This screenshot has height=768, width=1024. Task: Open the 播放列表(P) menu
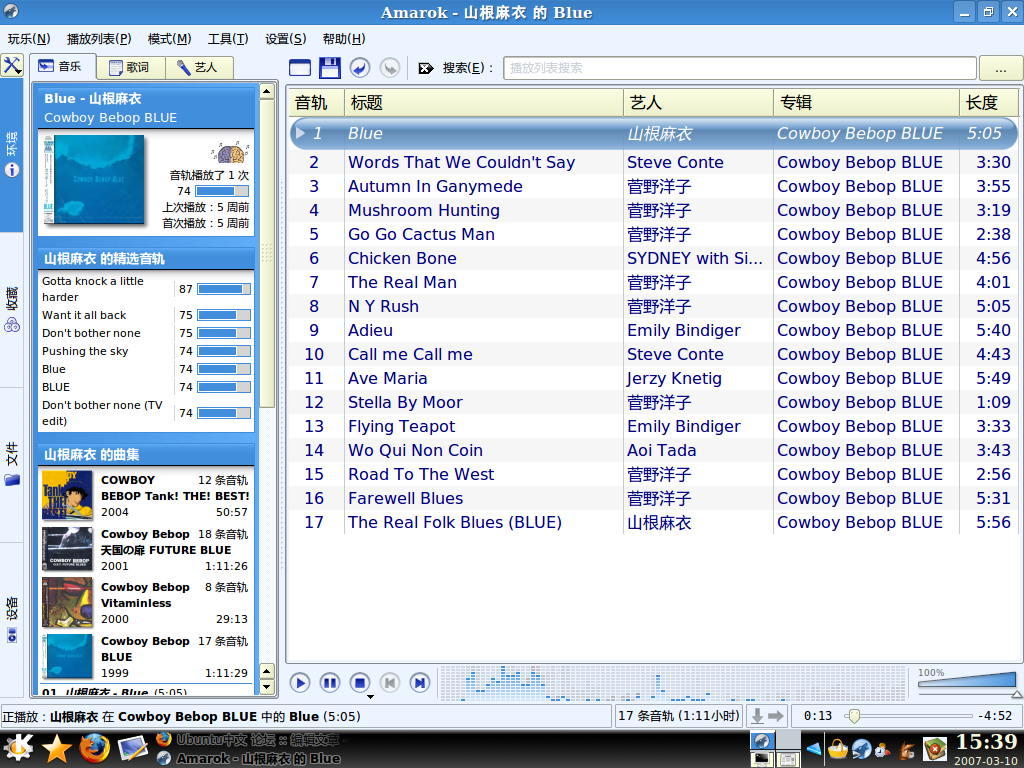tap(99, 39)
